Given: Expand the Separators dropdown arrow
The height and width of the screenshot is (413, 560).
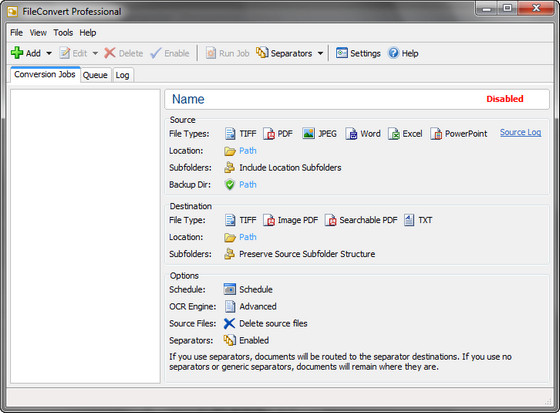Looking at the screenshot, I should coord(320,54).
